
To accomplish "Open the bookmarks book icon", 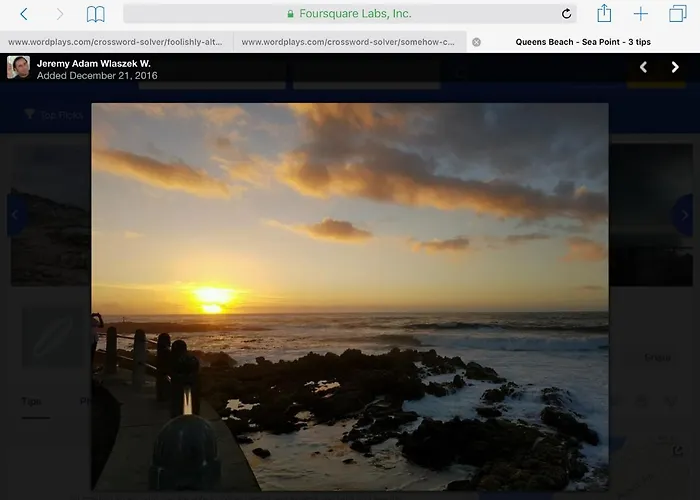I will (x=96, y=14).
